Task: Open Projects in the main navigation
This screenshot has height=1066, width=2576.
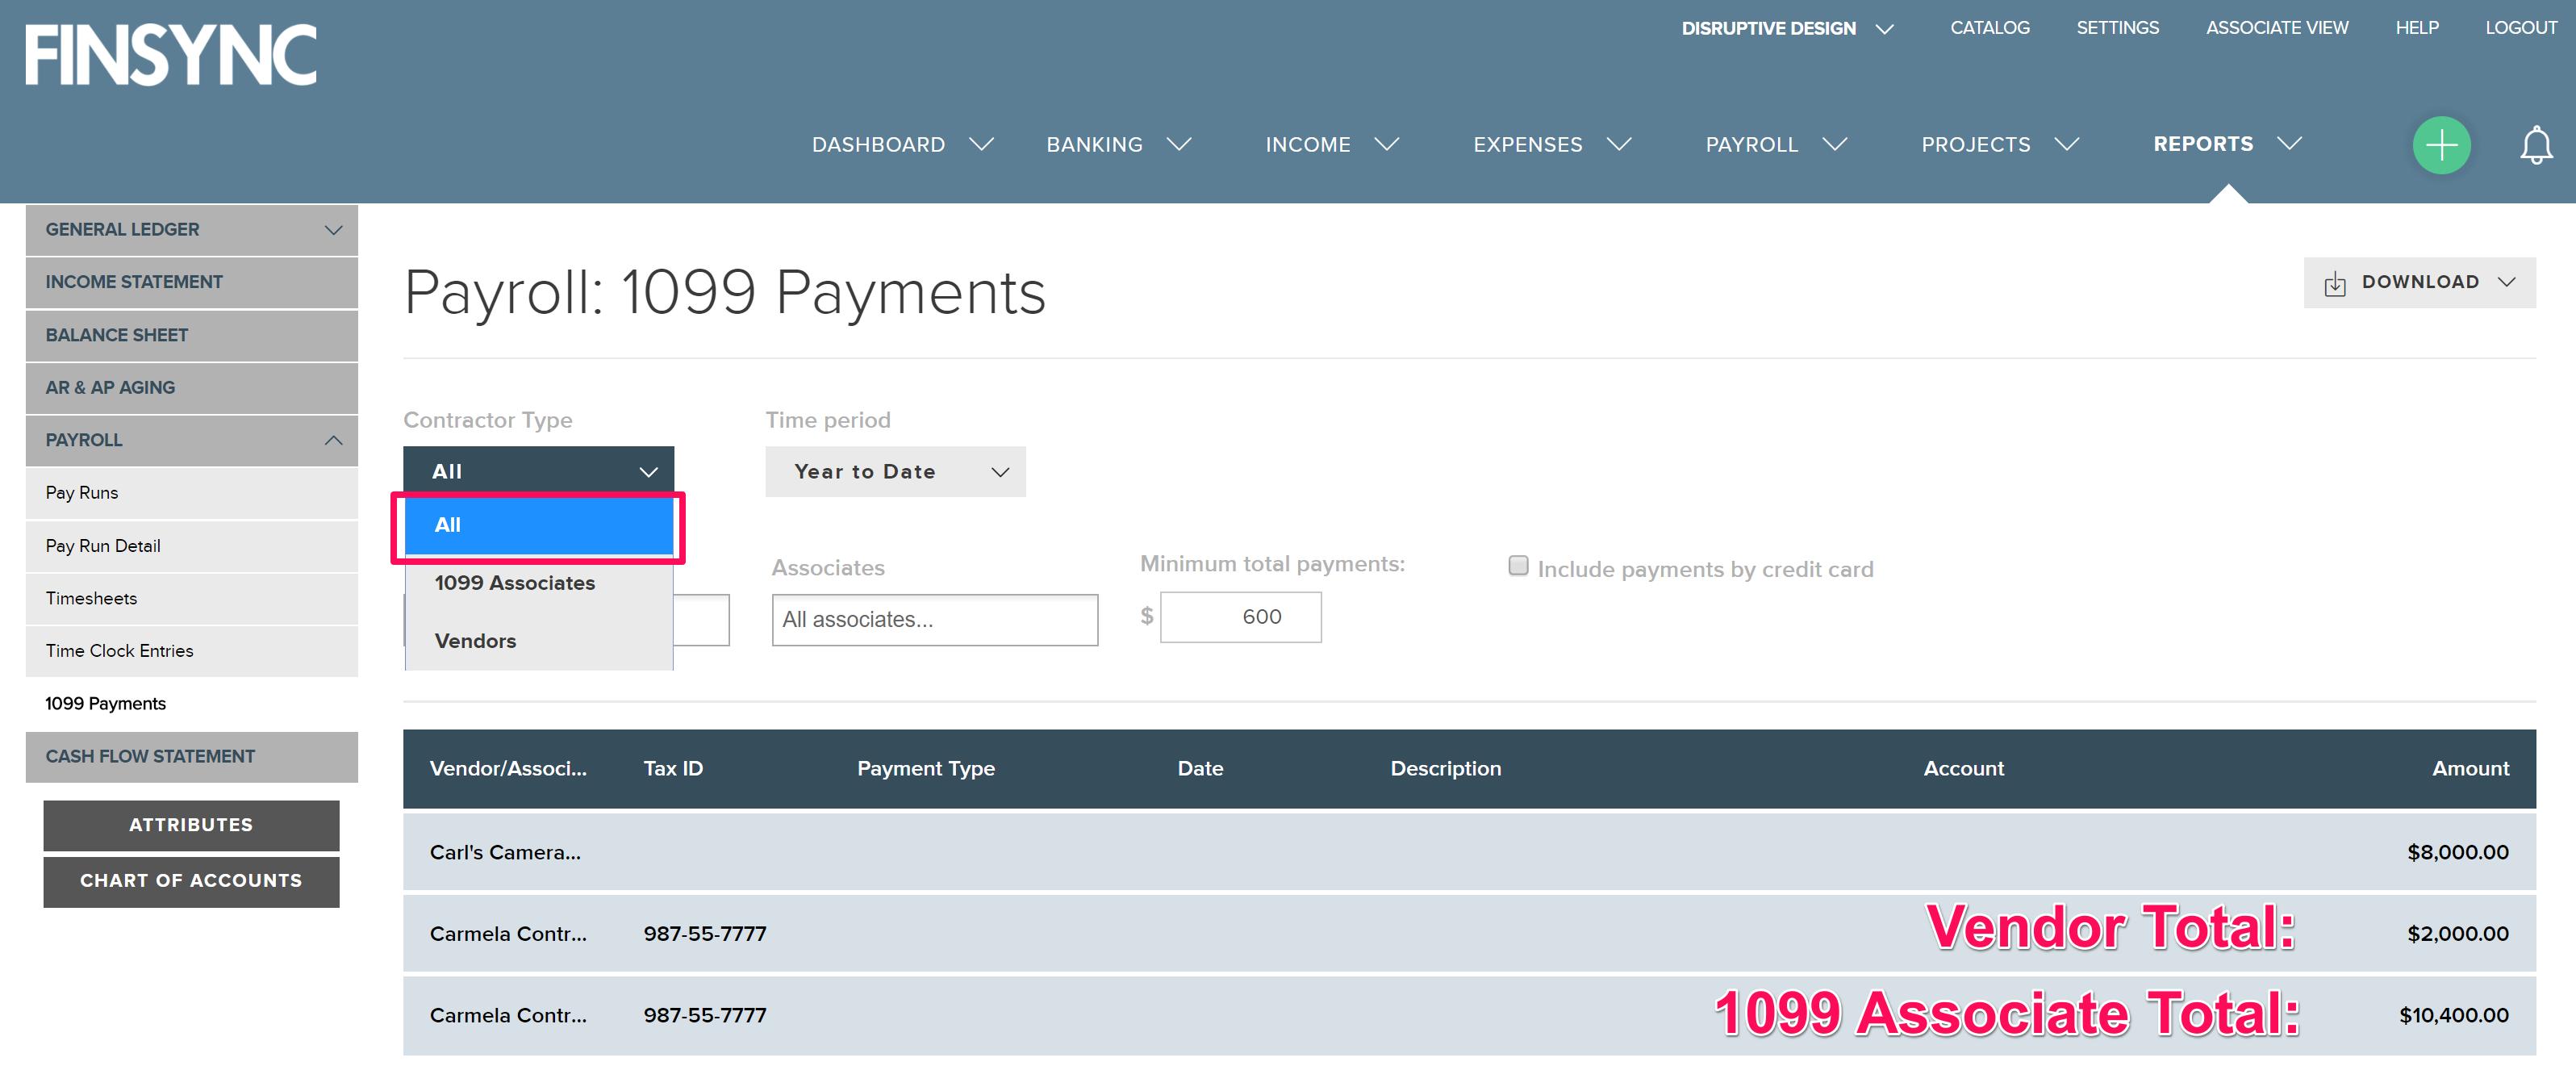Action: coord(1975,145)
